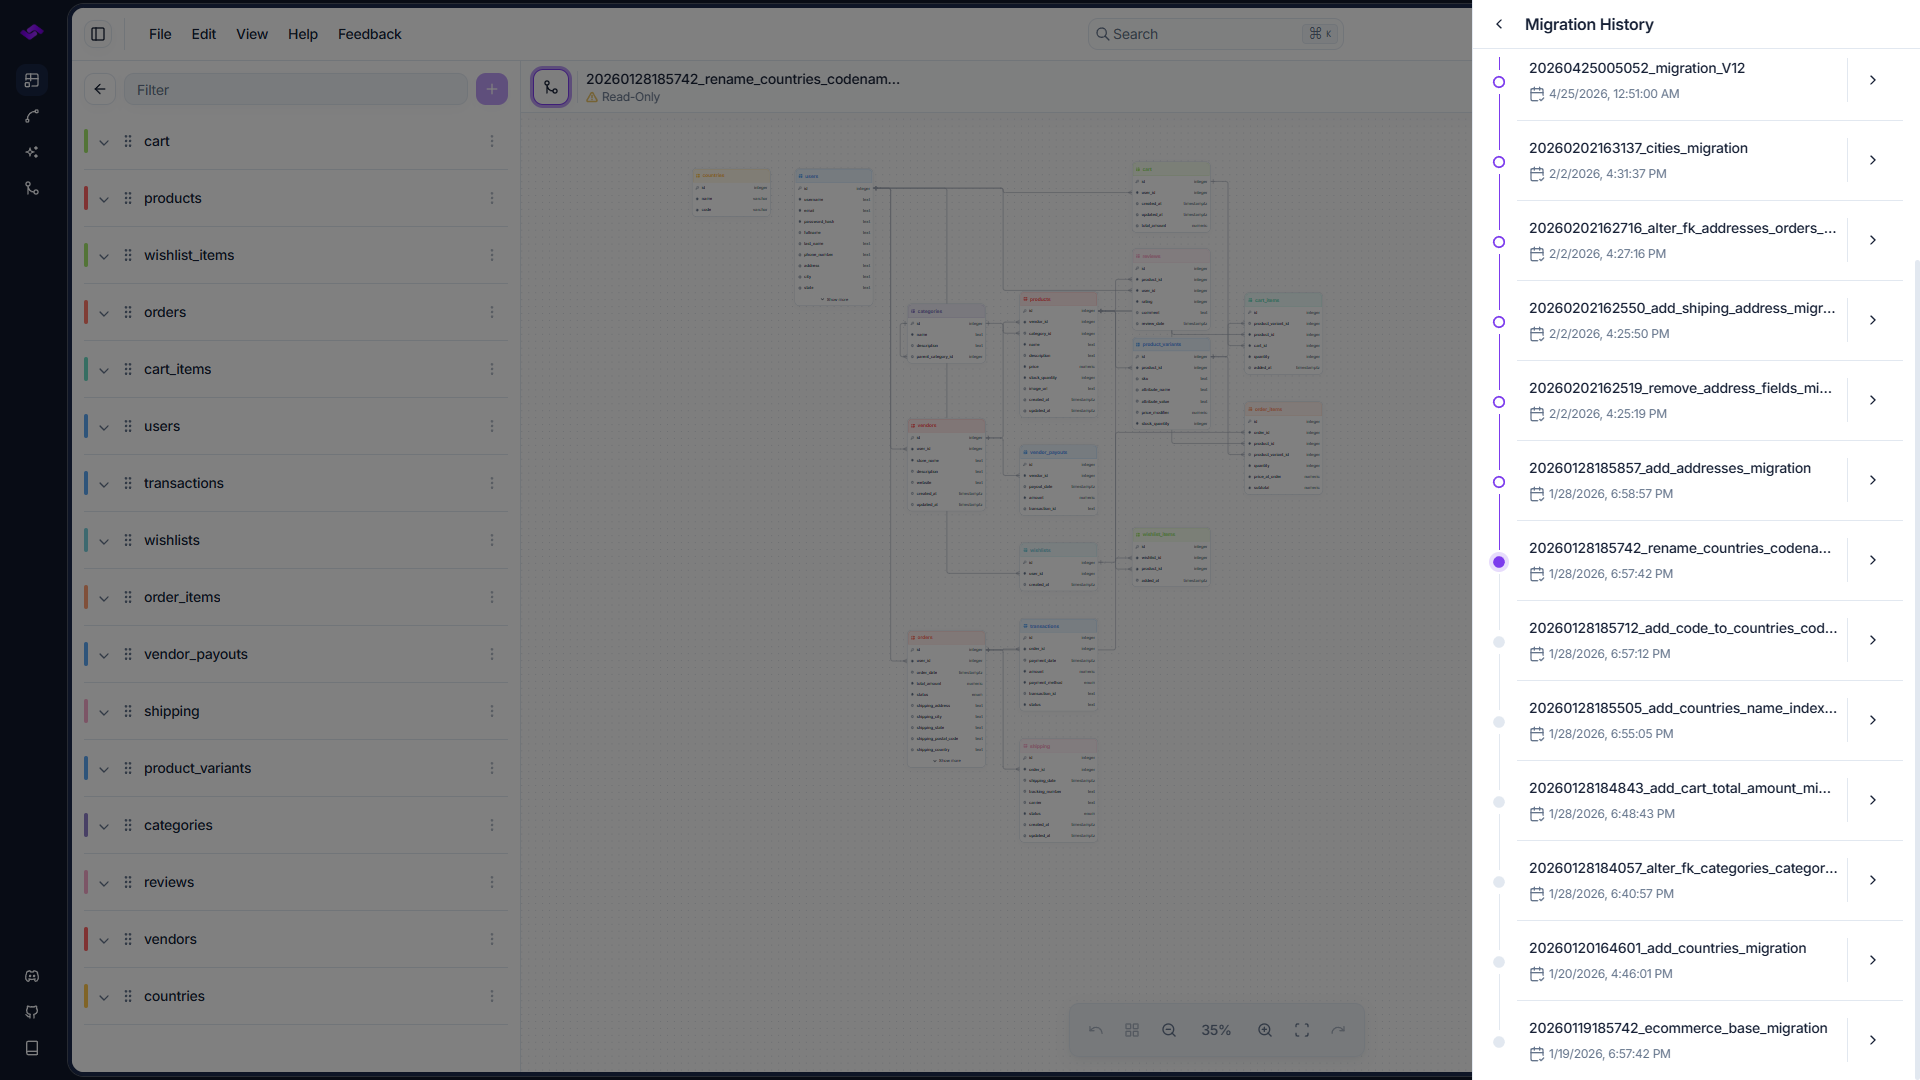Fit diagram to screen icon
The image size is (1920, 1080).
(x=1302, y=1030)
